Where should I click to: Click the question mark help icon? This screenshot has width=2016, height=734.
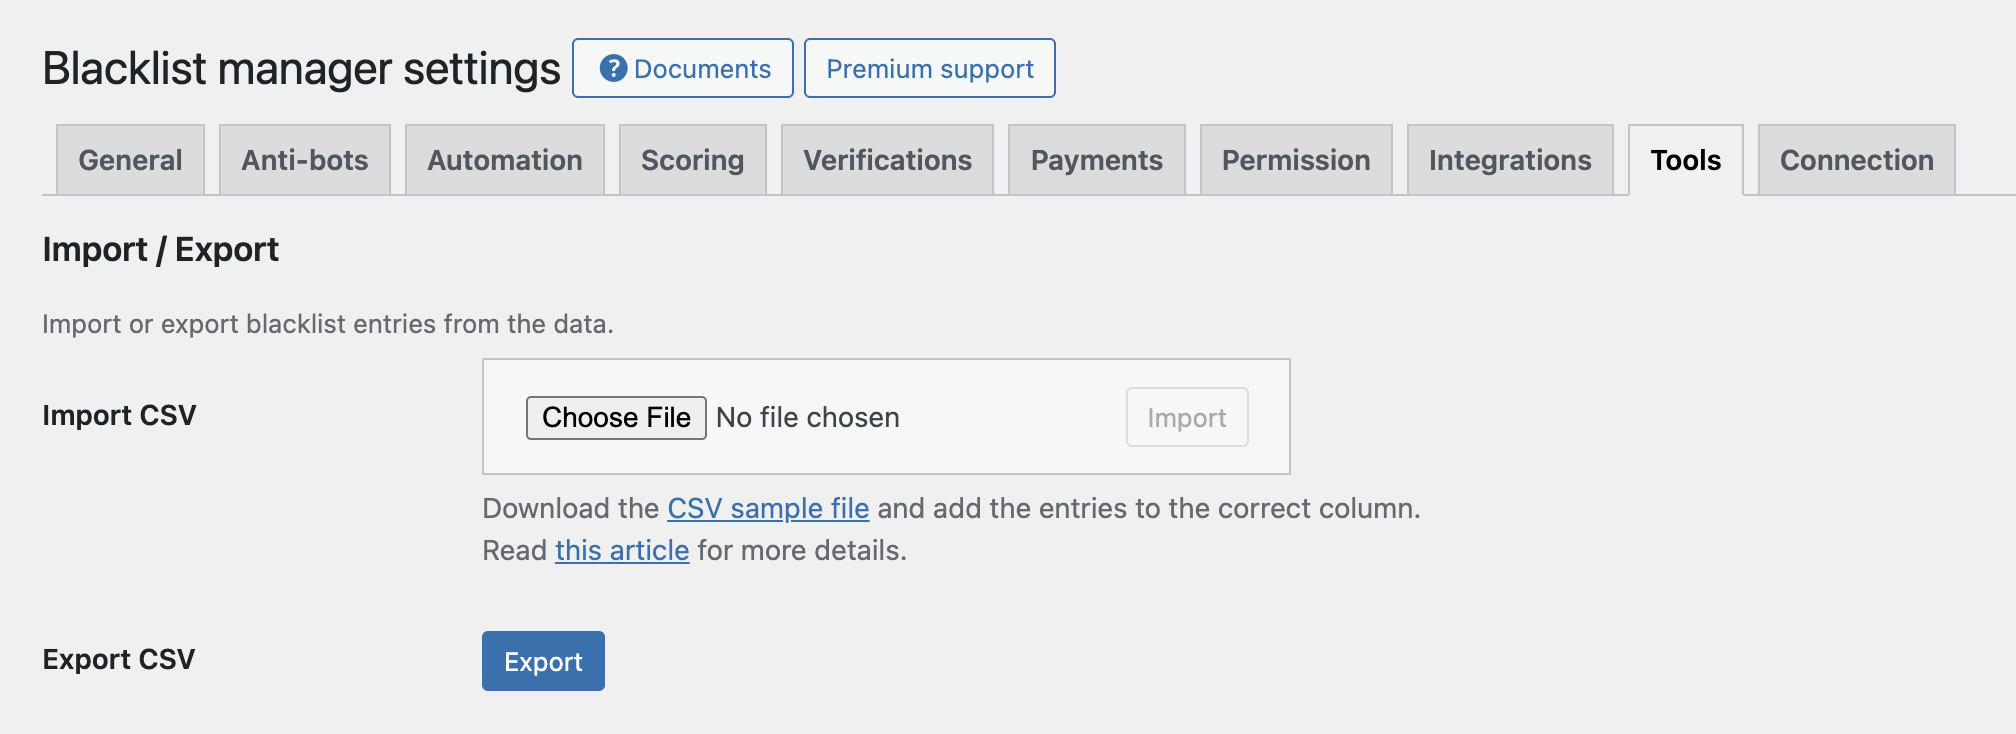click(613, 68)
